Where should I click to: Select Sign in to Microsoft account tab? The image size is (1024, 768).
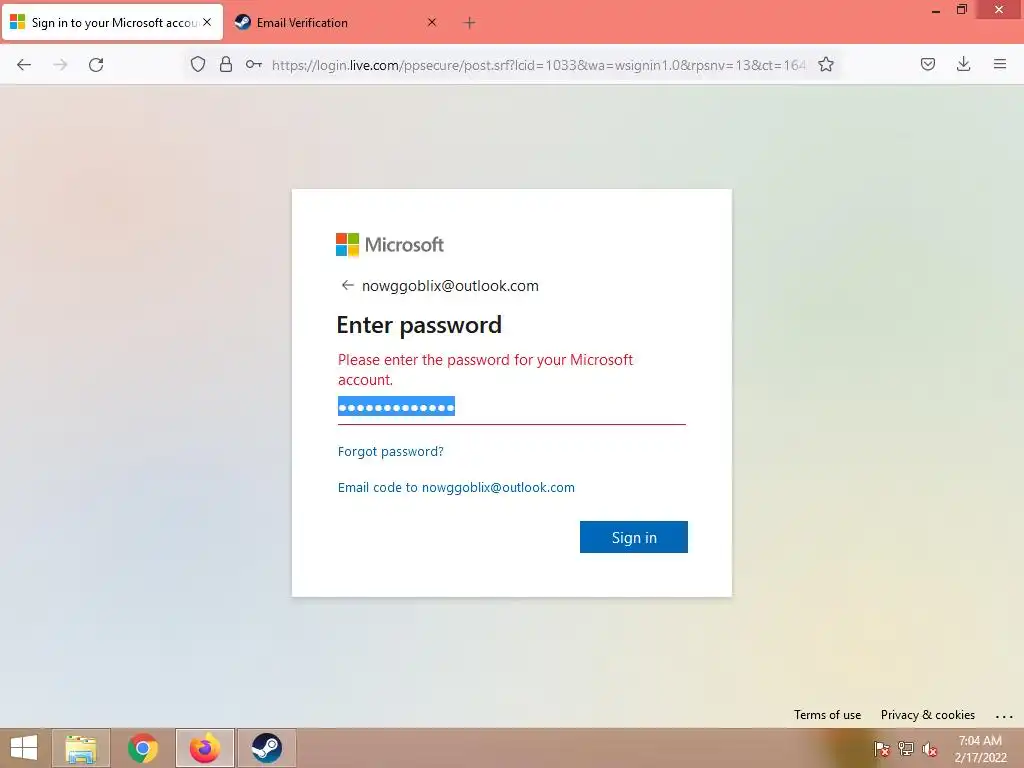pos(112,22)
